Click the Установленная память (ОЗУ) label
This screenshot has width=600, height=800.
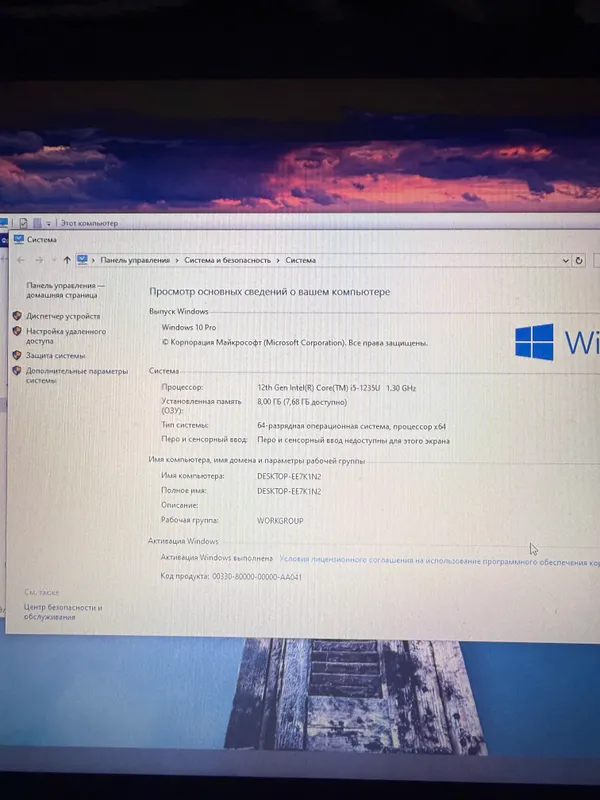pyautogui.click(x=201, y=406)
